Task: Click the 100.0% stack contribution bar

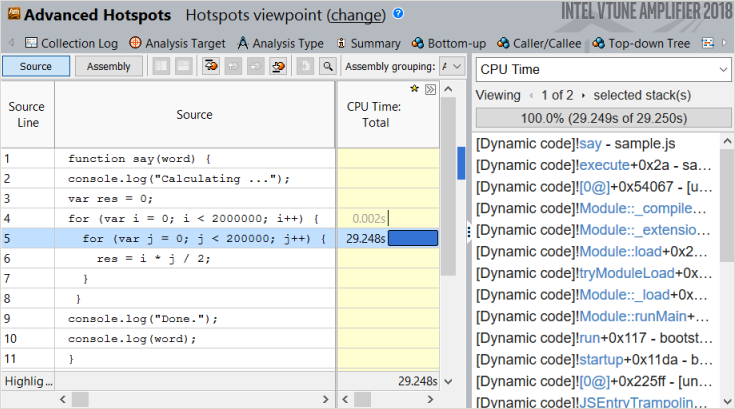Action: click(603, 118)
